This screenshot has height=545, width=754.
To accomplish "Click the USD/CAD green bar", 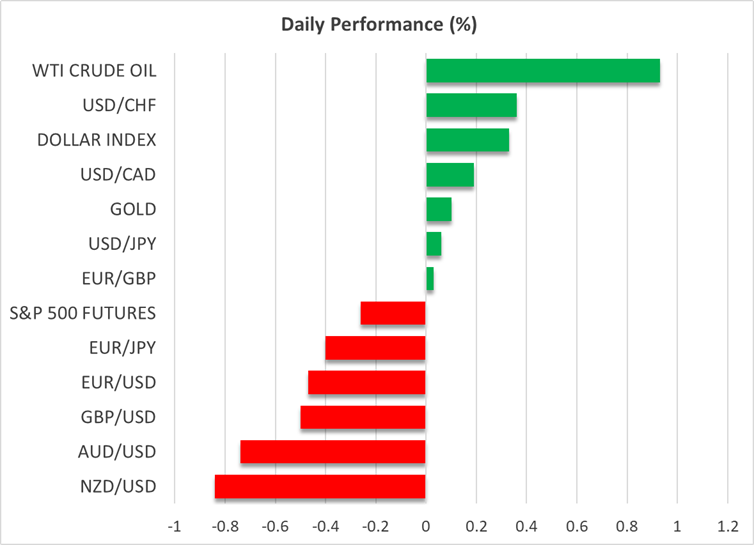I will [449, 175].
